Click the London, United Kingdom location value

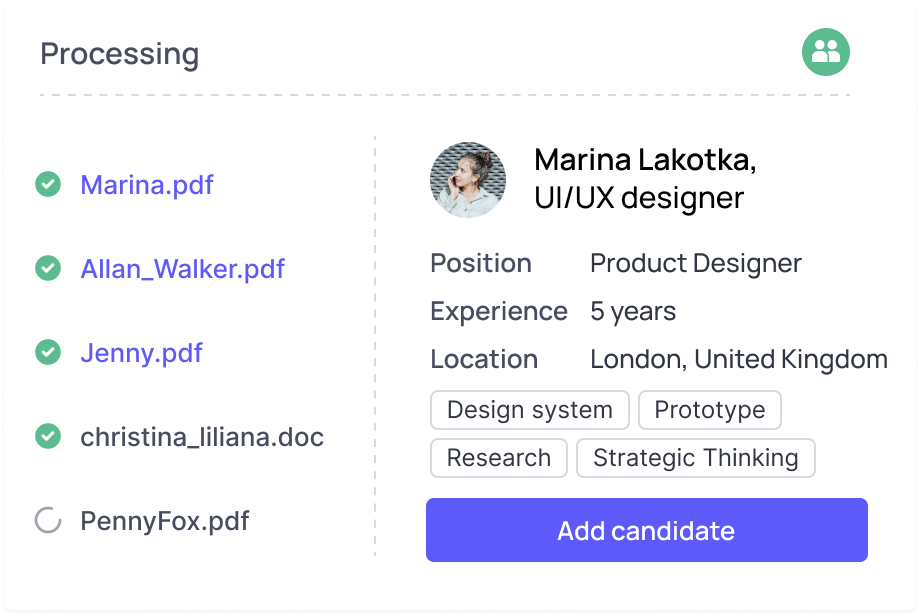coord(738,359)
